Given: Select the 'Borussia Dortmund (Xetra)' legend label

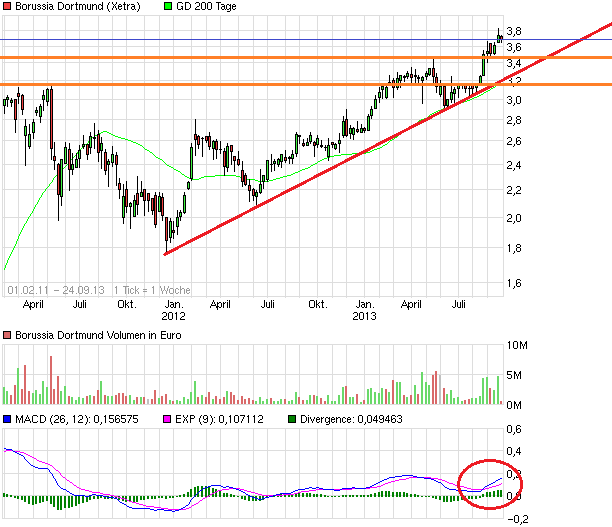Looking at the screenshot, I should point(78,6).
